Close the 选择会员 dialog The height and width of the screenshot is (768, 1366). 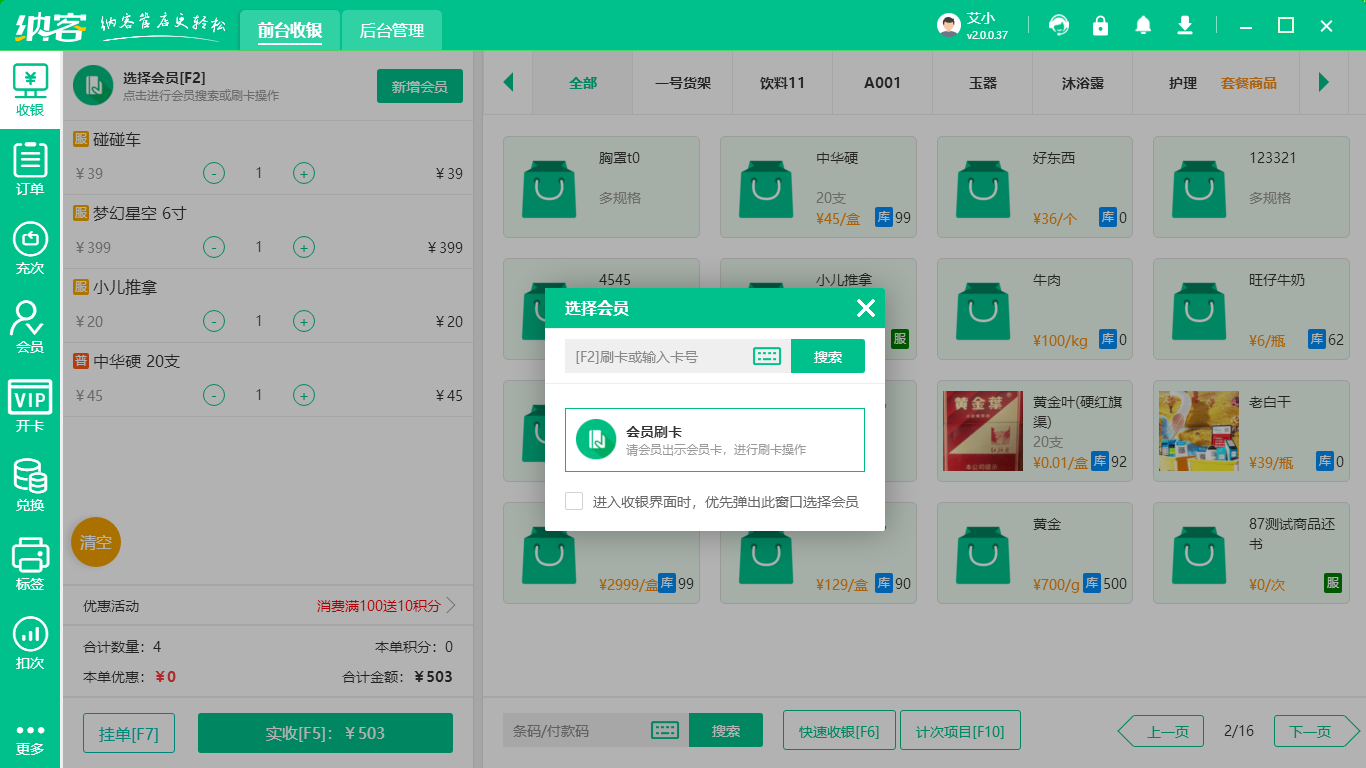[x=866, y=308]
